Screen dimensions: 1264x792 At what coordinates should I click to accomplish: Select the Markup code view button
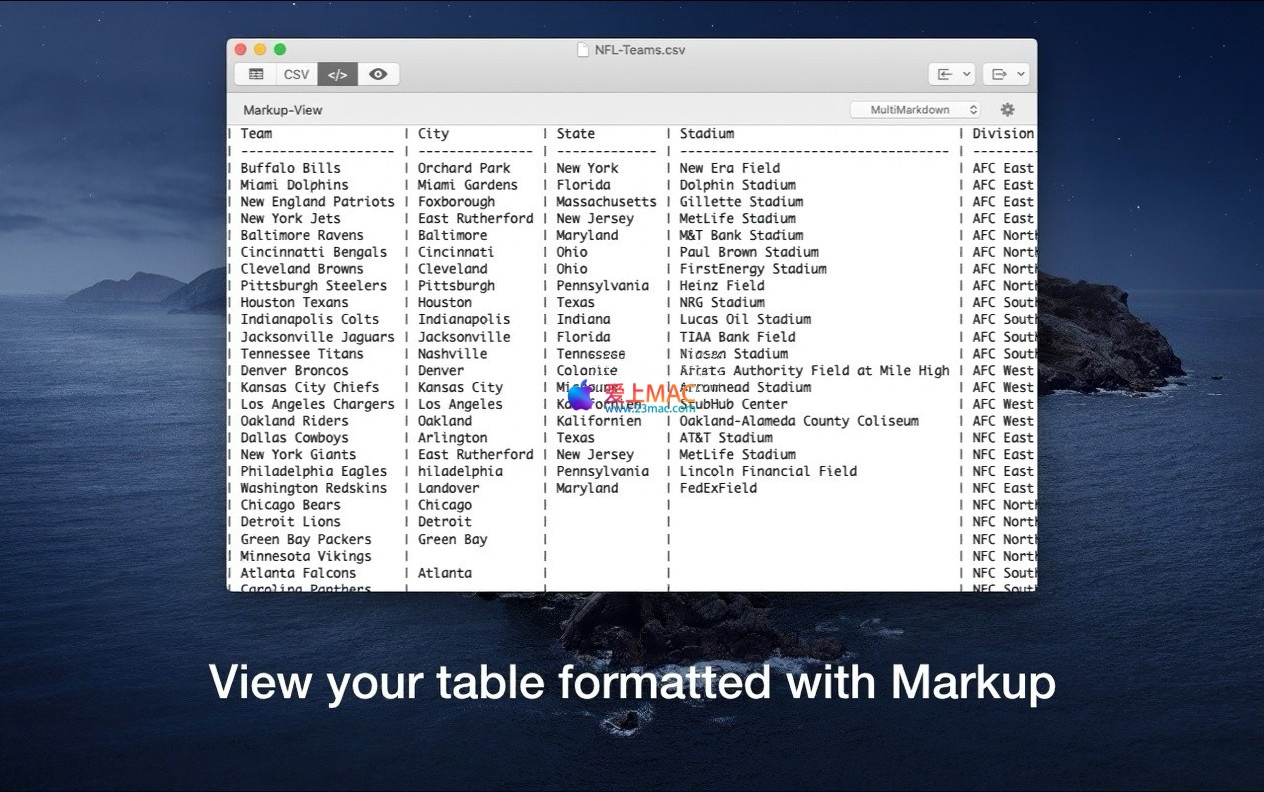click(338, 74)
